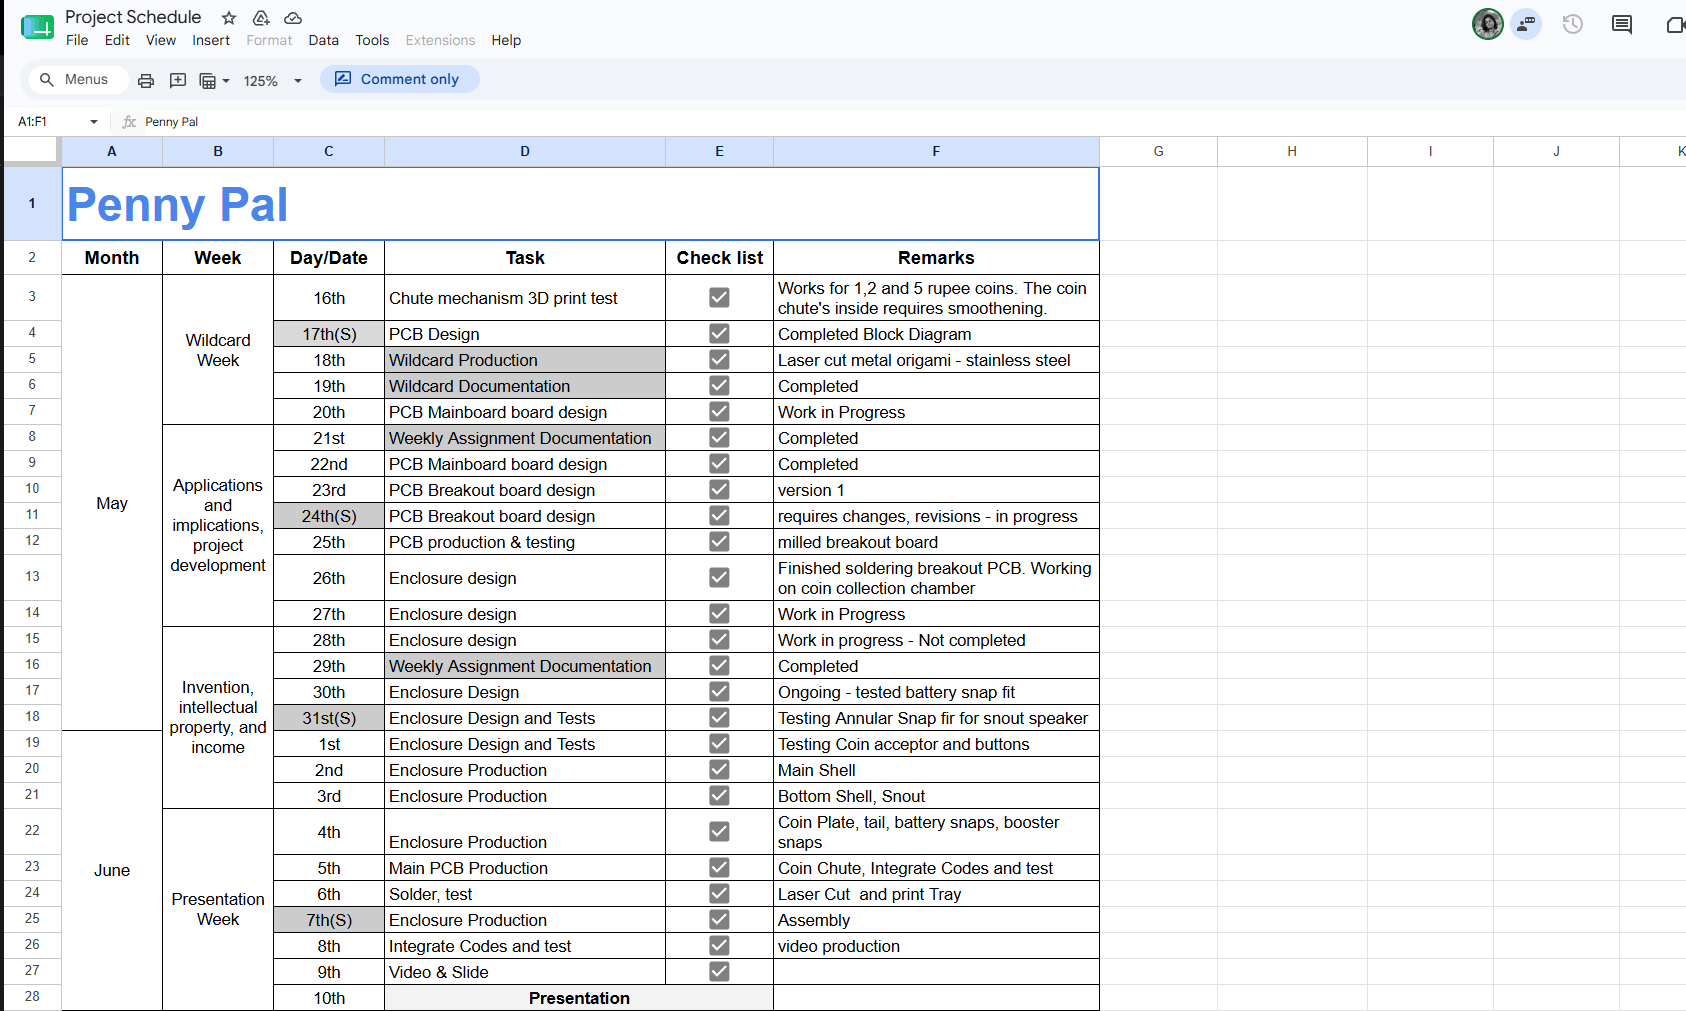
Task: Open the Data menu
Action: click(x=323, y=40)
